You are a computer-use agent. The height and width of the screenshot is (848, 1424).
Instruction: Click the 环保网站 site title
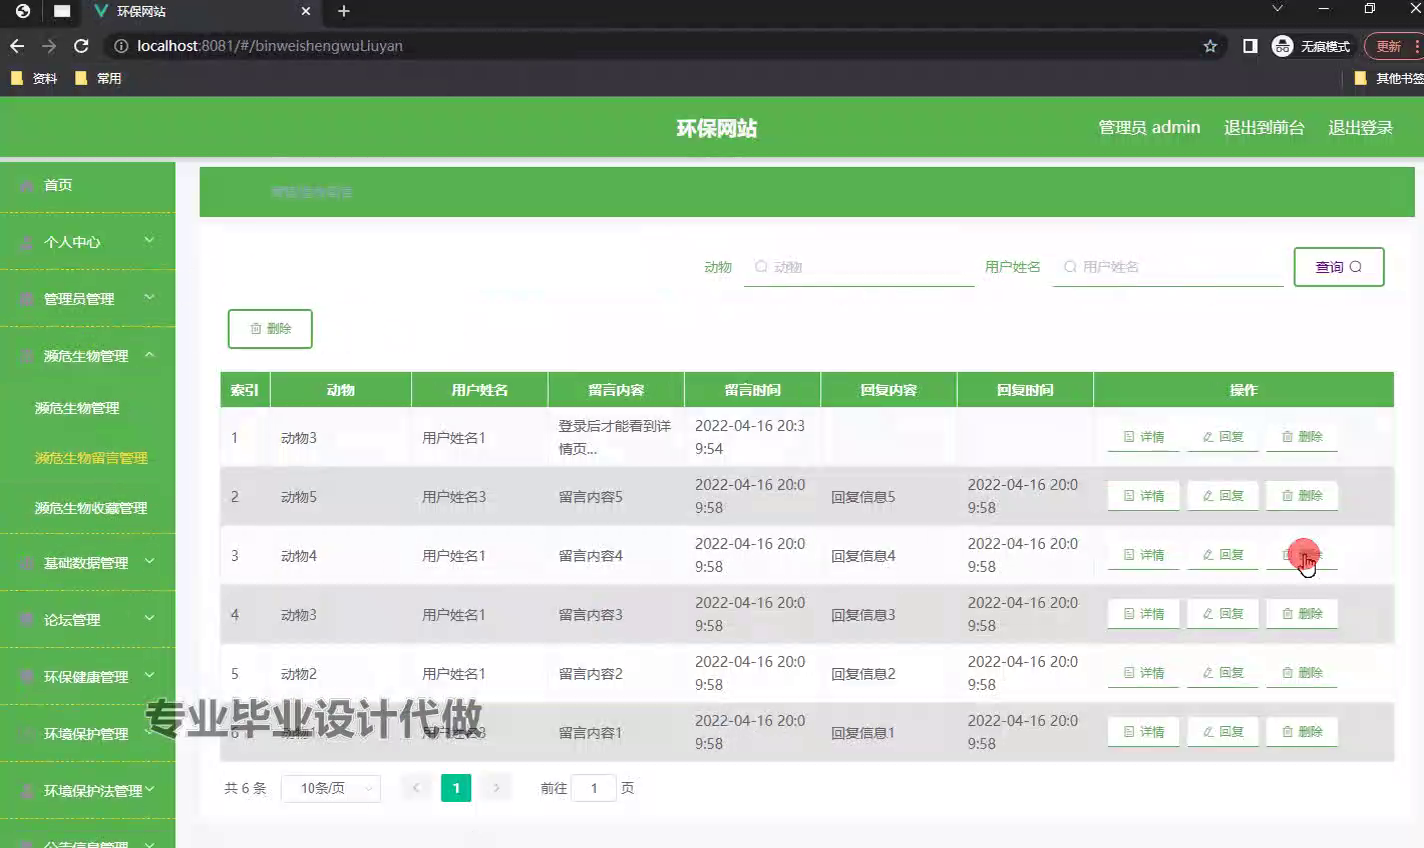click(716, 128)
